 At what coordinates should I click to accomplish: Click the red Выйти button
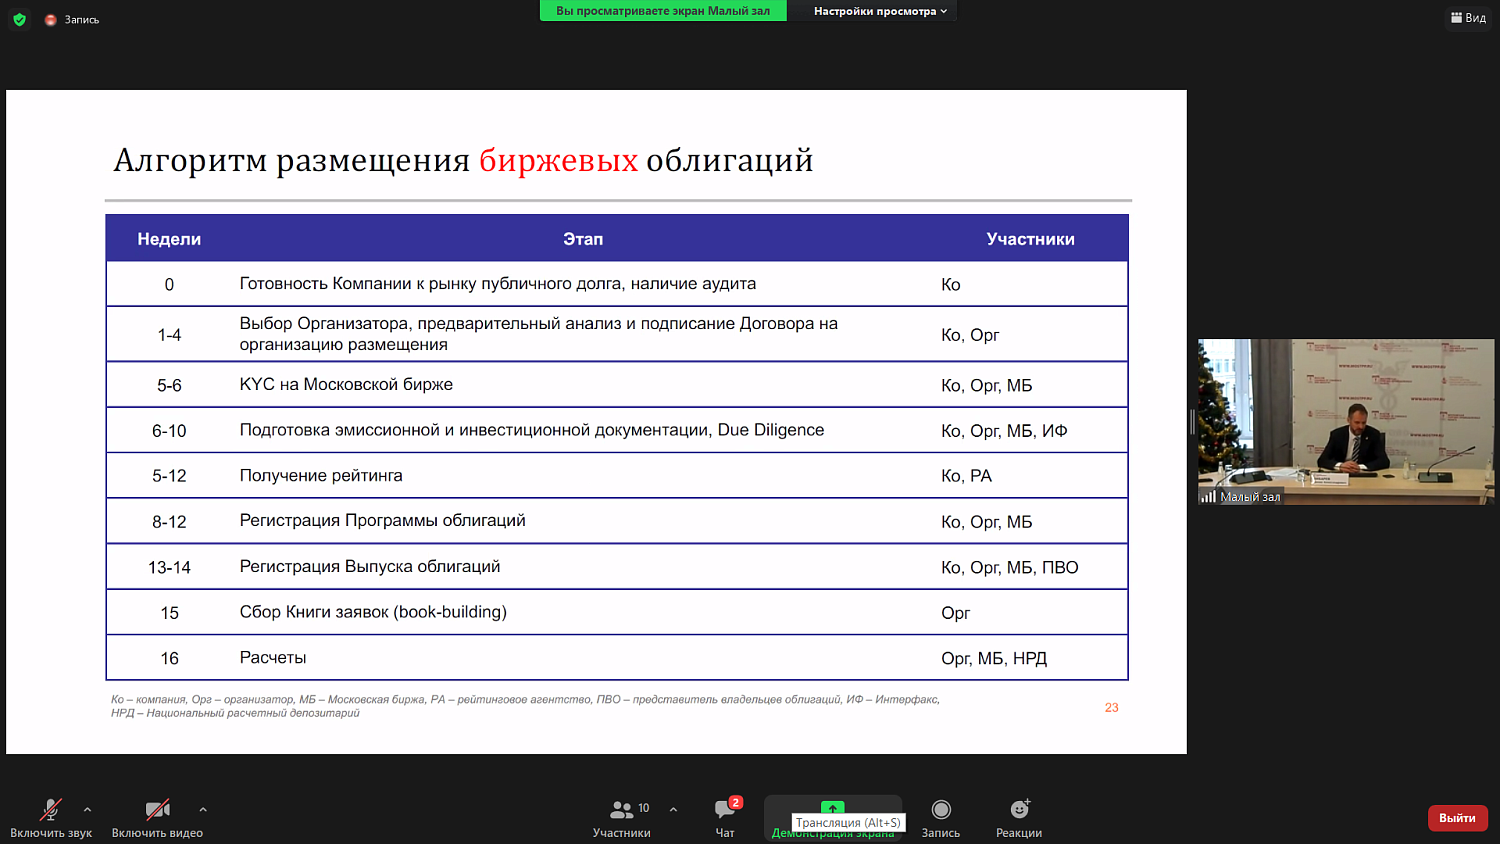tap(1457, 818)
